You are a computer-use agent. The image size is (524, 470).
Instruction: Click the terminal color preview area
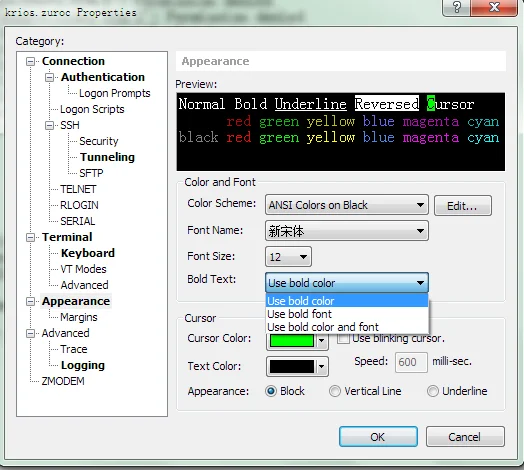coord(341,132)
